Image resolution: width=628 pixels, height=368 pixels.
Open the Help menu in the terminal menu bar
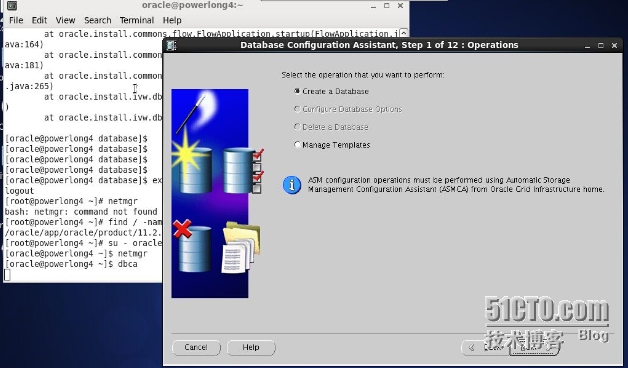[x=172, y=20]
